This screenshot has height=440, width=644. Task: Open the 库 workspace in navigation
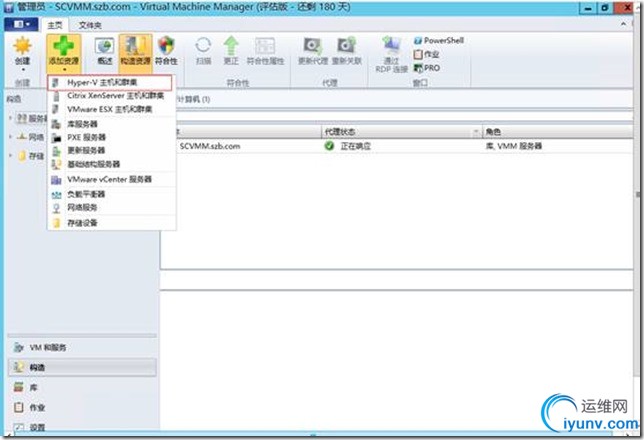click(x=82, y=387)
